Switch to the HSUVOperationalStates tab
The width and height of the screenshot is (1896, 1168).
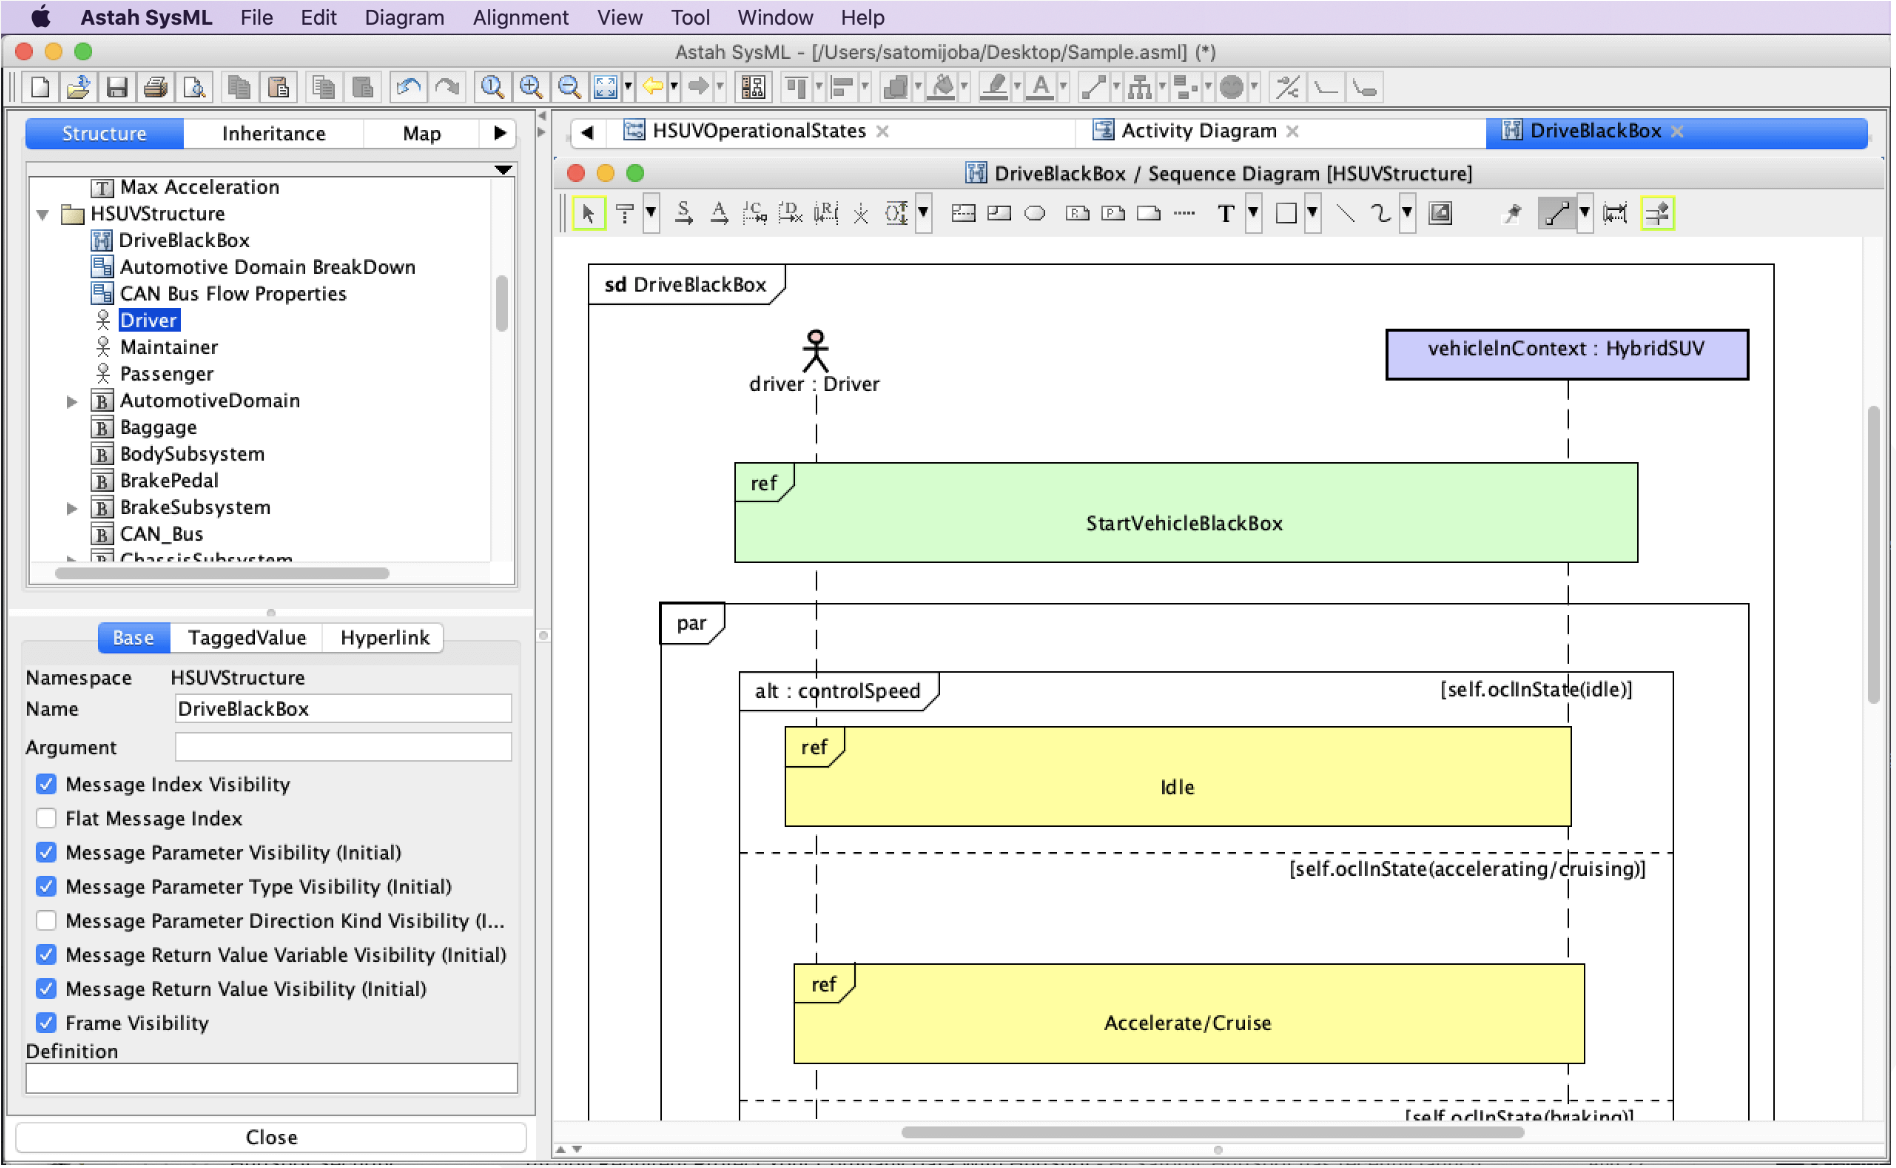coord(758,131)
